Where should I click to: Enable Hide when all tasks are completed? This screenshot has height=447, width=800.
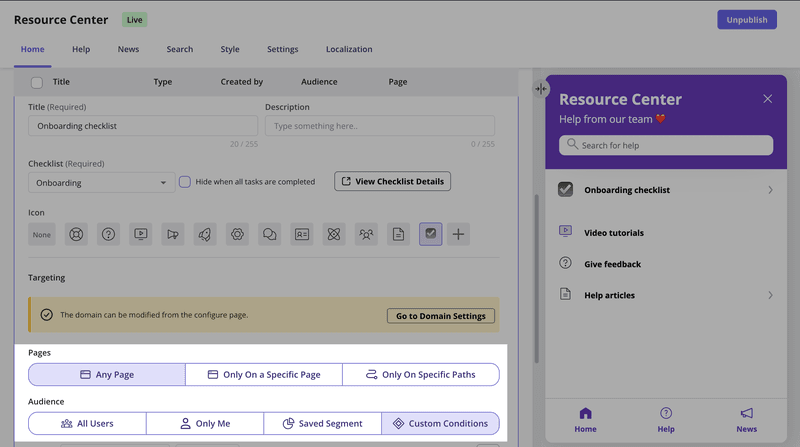tap(185, 182)
